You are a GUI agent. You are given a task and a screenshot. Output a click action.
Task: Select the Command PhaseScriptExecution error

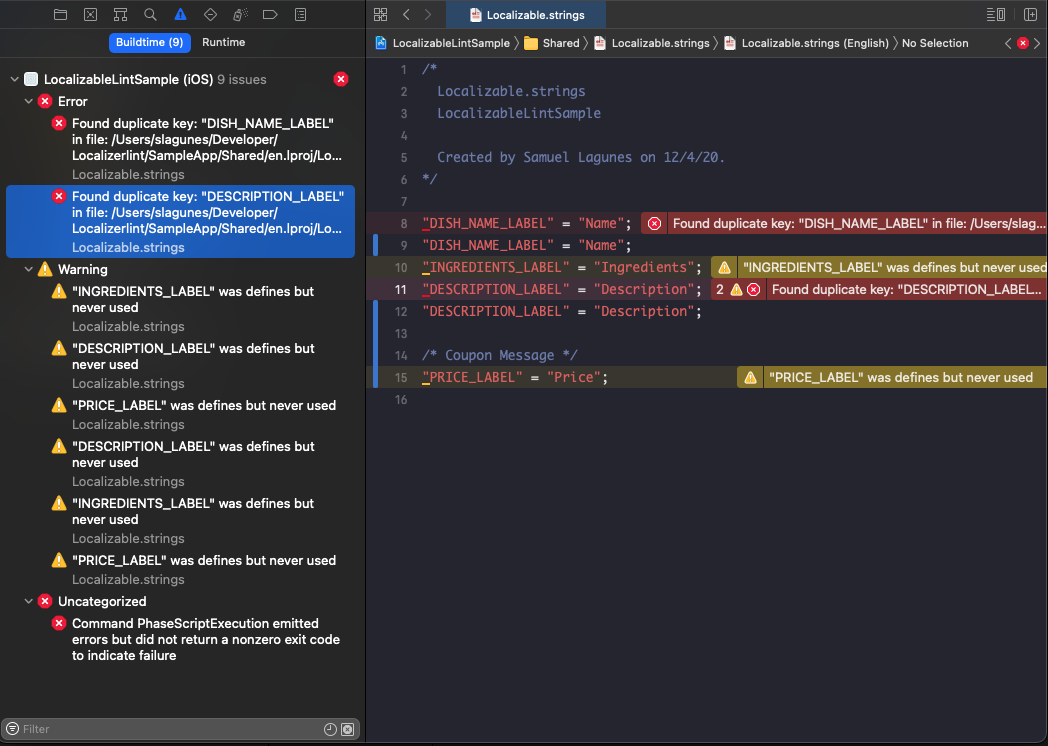[x=180, y=639]
